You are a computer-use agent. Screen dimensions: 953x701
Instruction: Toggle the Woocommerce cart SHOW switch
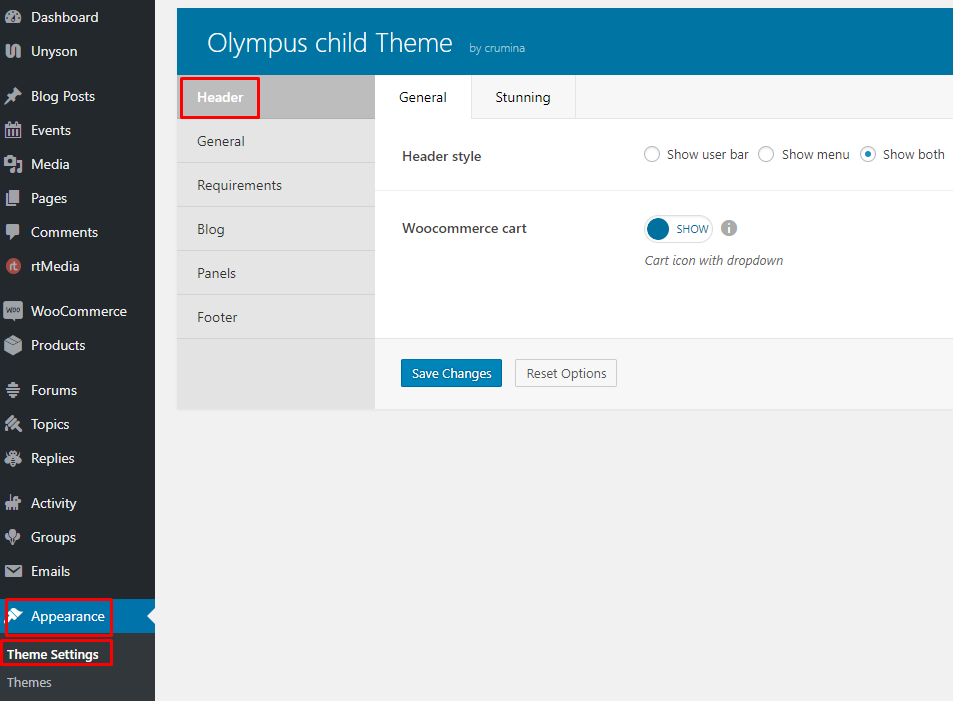(x=678, y=229)
